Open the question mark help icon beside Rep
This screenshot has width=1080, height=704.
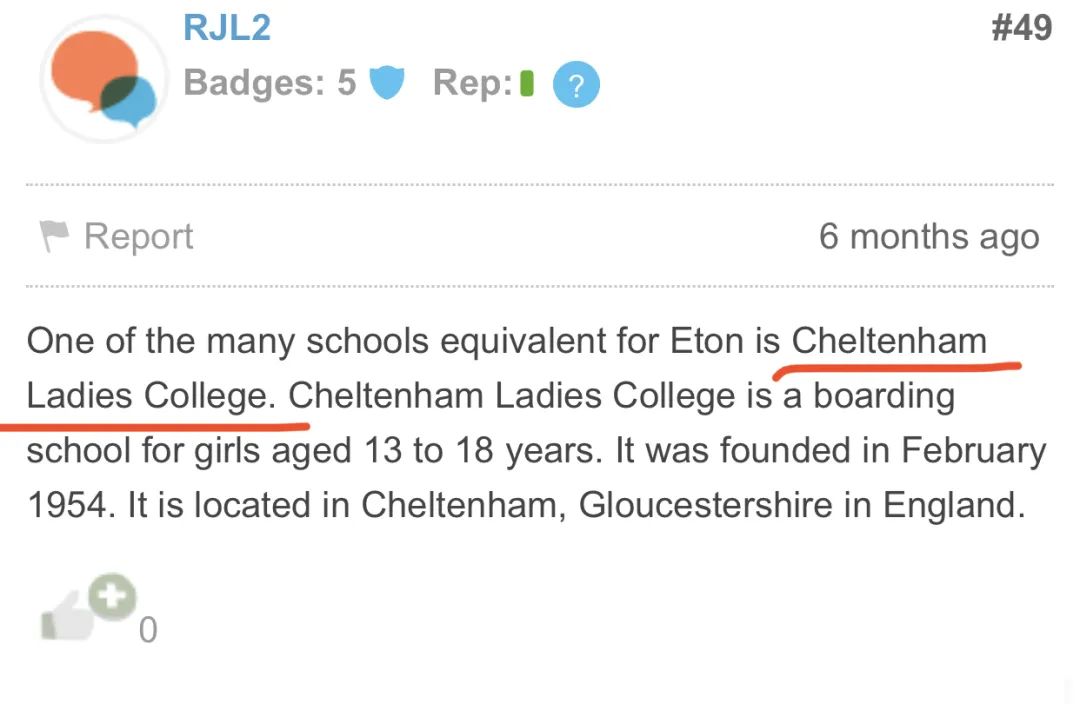coord(576,85)
